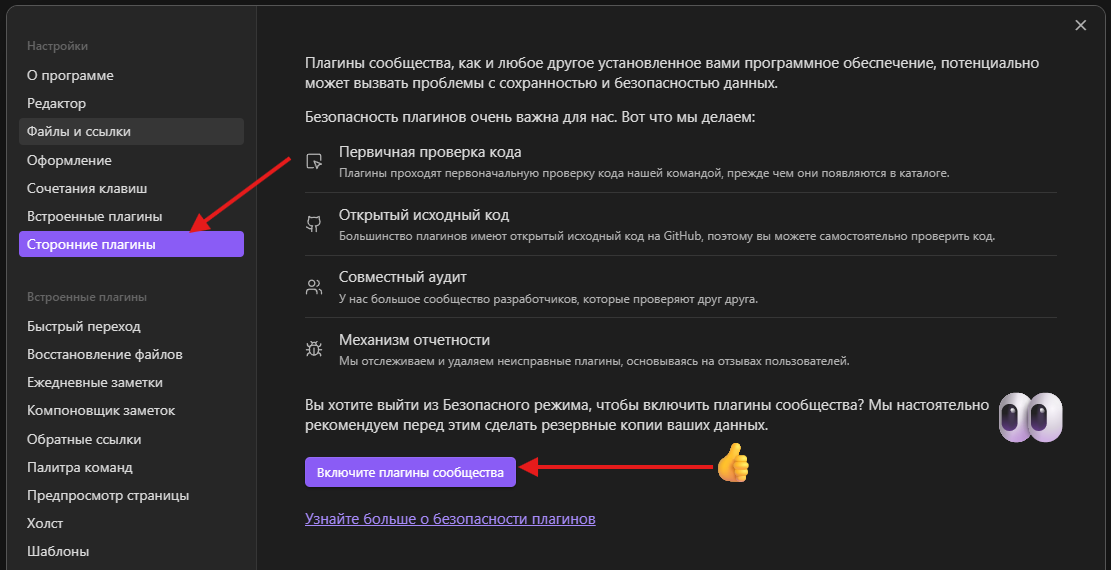This screenshot has width=1111, height=570.
Task: Select «Палитра команд» in the sidebar
Action: [80, 467]
